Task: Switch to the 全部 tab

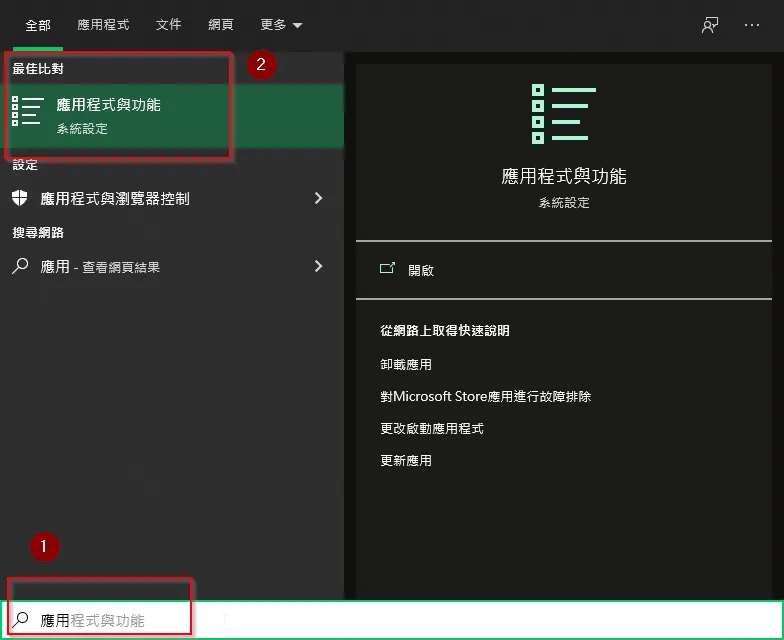Action: coord(38,25)
